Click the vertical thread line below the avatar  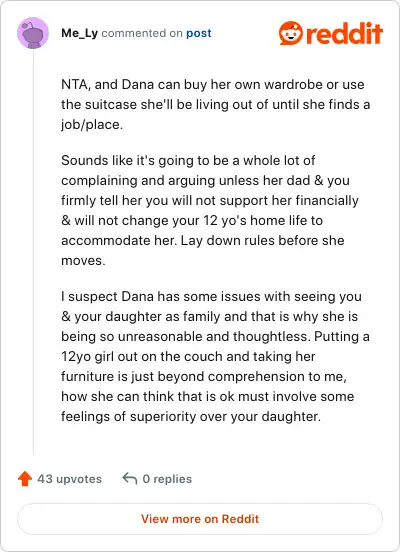(x=33, y=252)
